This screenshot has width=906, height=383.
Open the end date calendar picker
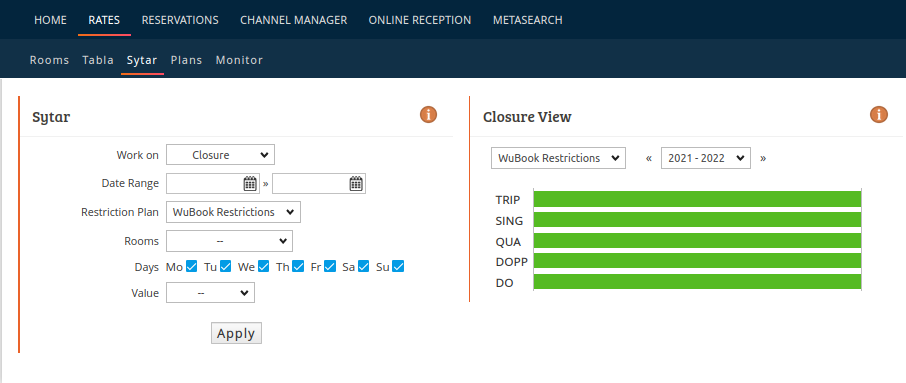click(356, 184)
